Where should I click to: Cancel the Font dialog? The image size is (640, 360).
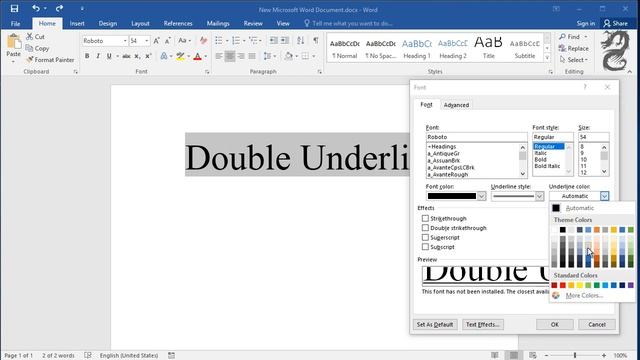click(597, 324)
